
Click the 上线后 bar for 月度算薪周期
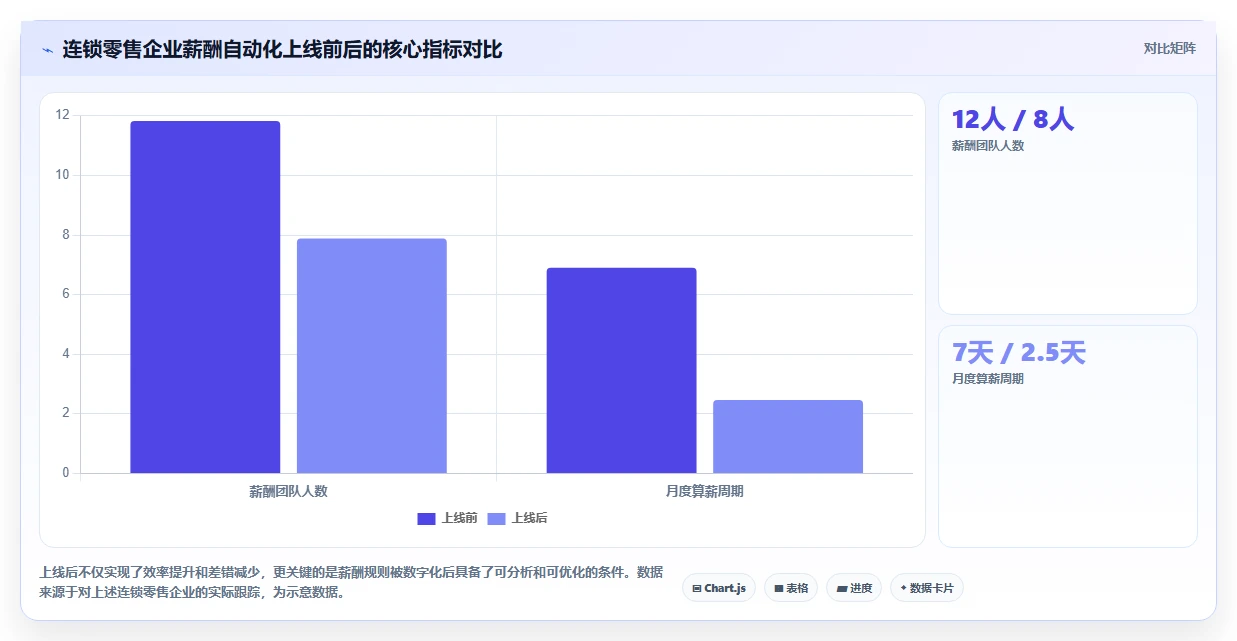point(788,437)
